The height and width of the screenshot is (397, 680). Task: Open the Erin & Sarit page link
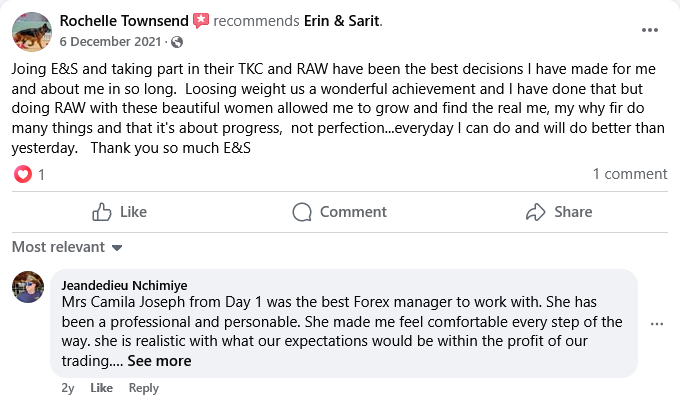coord(342,20)
